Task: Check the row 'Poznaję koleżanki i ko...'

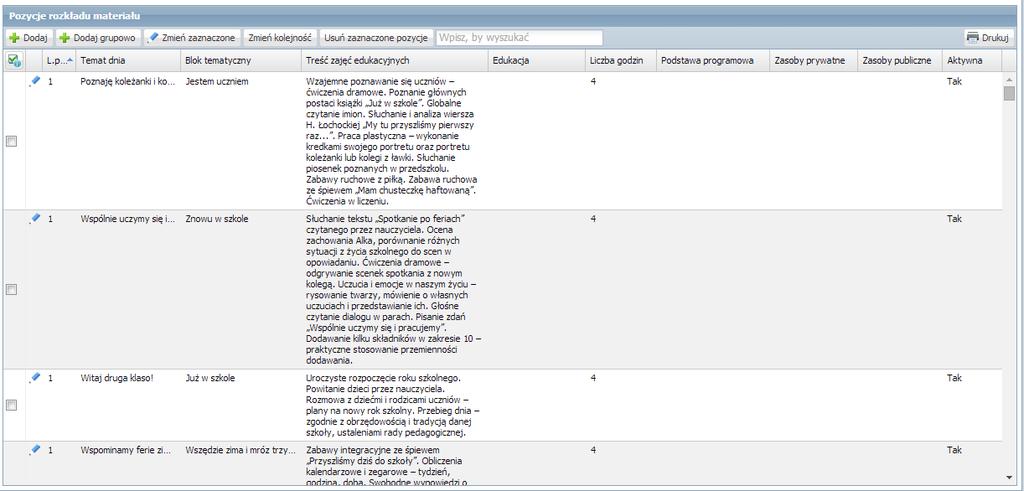Action: coord(11,142)
